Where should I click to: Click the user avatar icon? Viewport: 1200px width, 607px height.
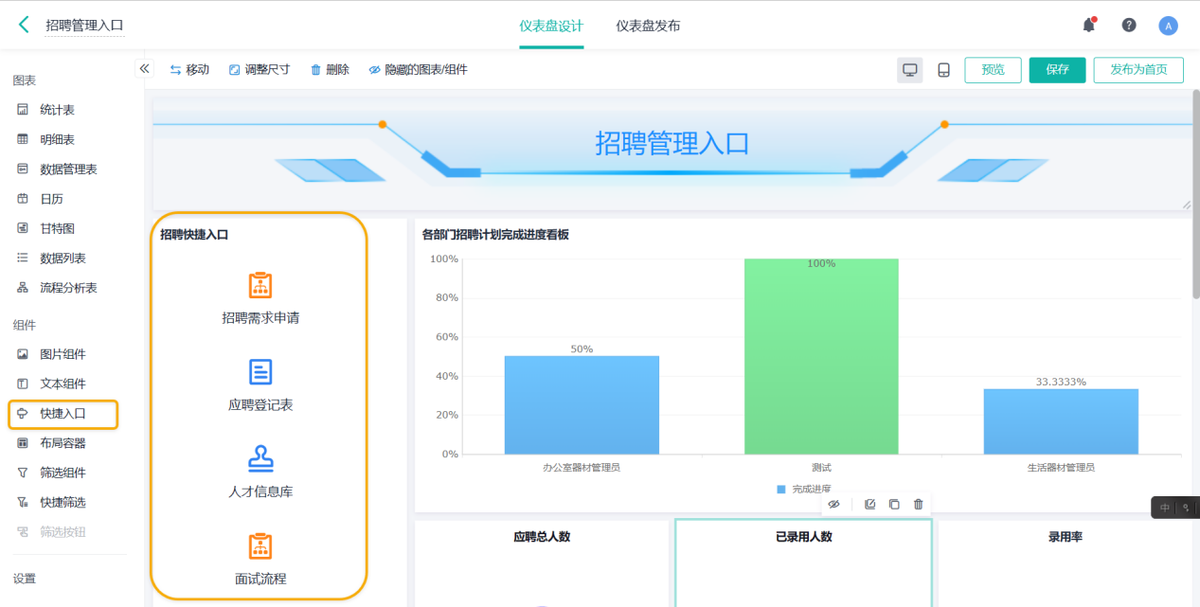click(1168, 26)
